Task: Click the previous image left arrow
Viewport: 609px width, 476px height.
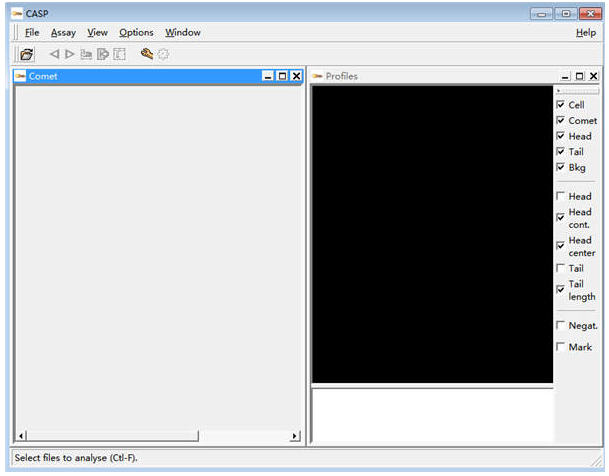Action: point(54,54)
